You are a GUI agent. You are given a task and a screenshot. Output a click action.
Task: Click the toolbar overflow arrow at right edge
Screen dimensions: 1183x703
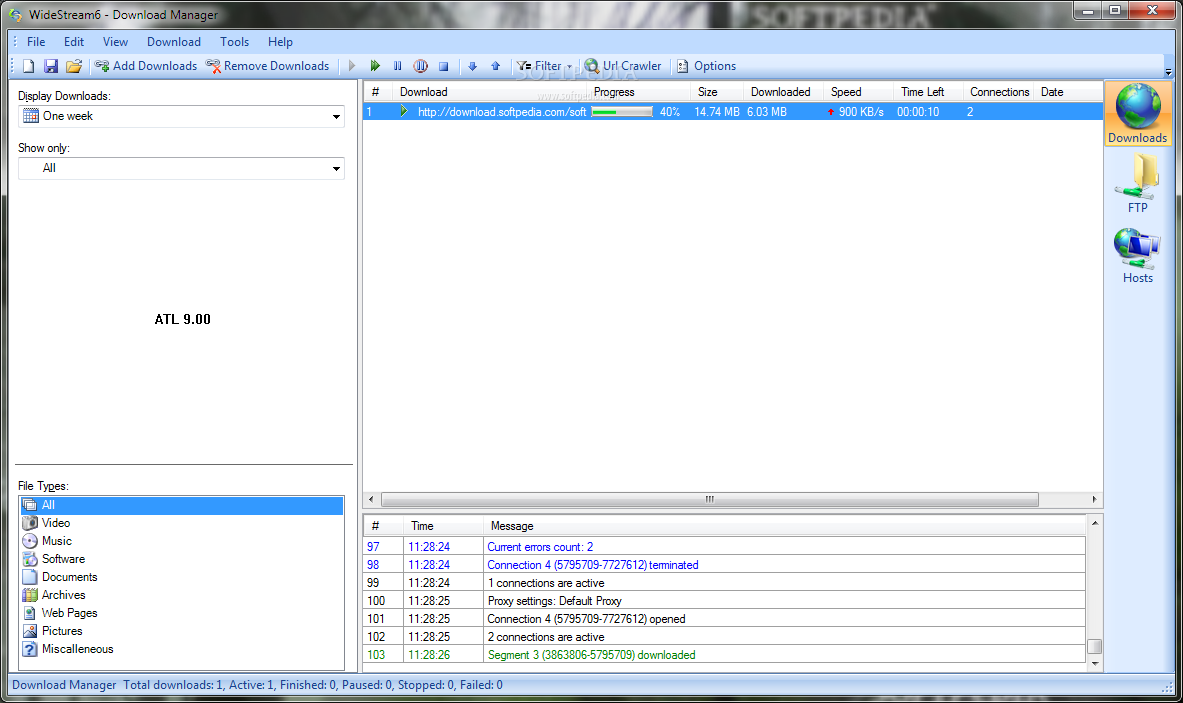point(1168,72)
